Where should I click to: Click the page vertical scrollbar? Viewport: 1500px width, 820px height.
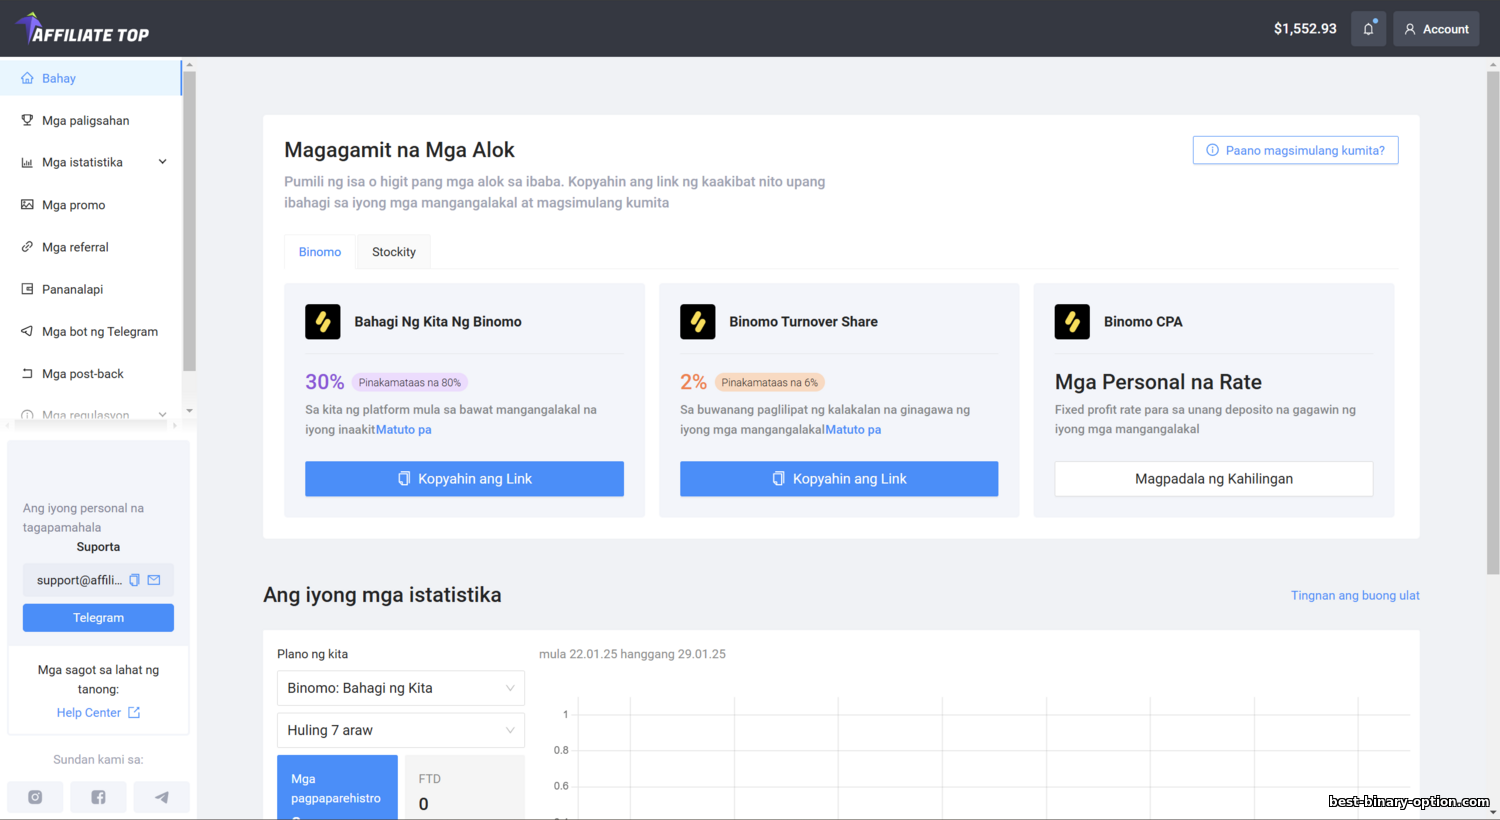pyautogui.click(x=1493, y=322)
